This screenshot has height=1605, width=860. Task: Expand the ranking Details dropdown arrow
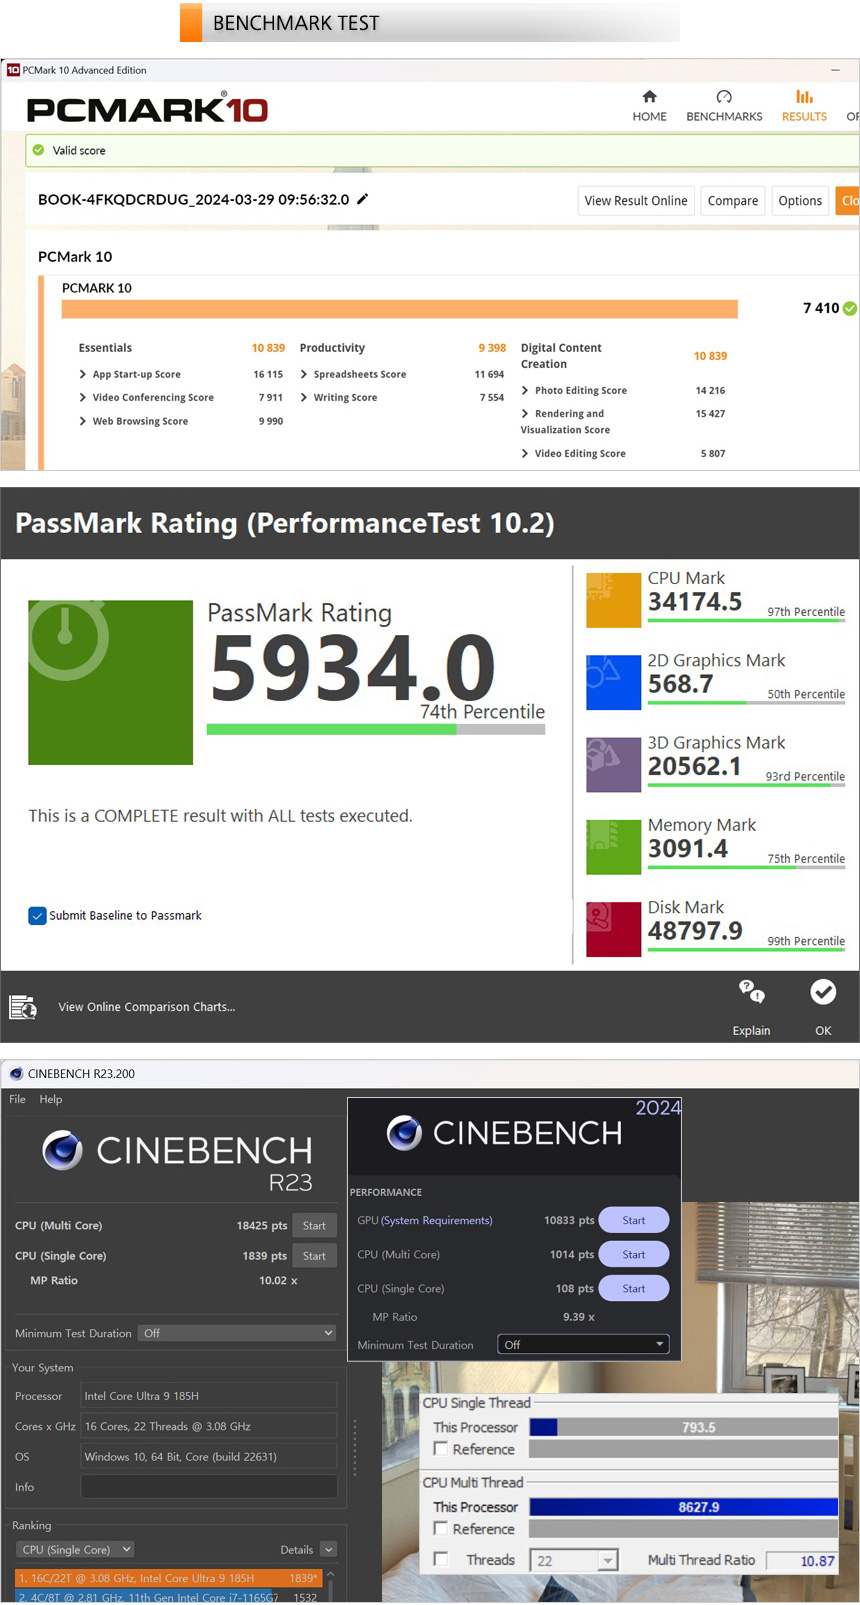click(328, 1549)
